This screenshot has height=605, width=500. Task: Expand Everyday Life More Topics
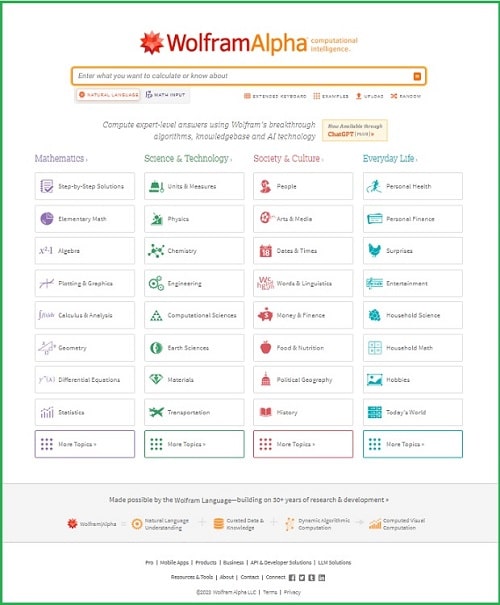click(x=413, y=444)
